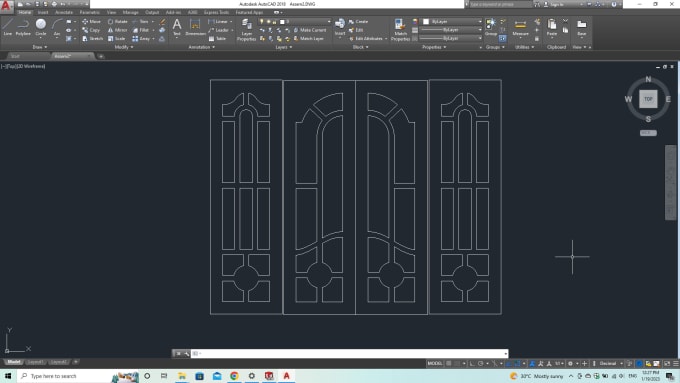Viewport: 680px width, 383px height.
Task: Select the Line drawing tool
Action: click(x=7, y=26)
